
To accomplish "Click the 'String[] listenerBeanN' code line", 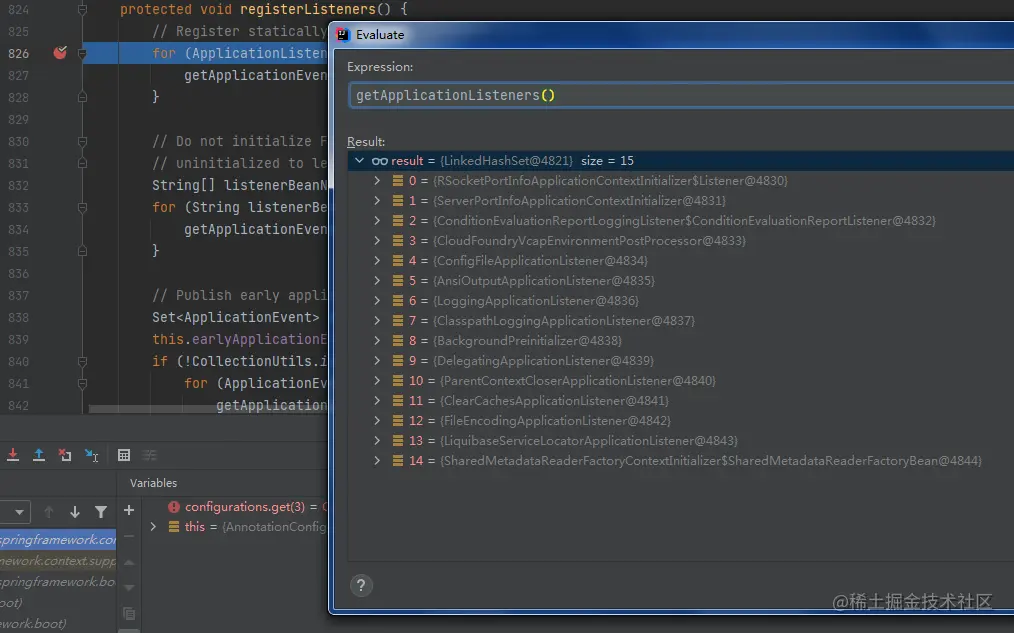I will 239,186.
